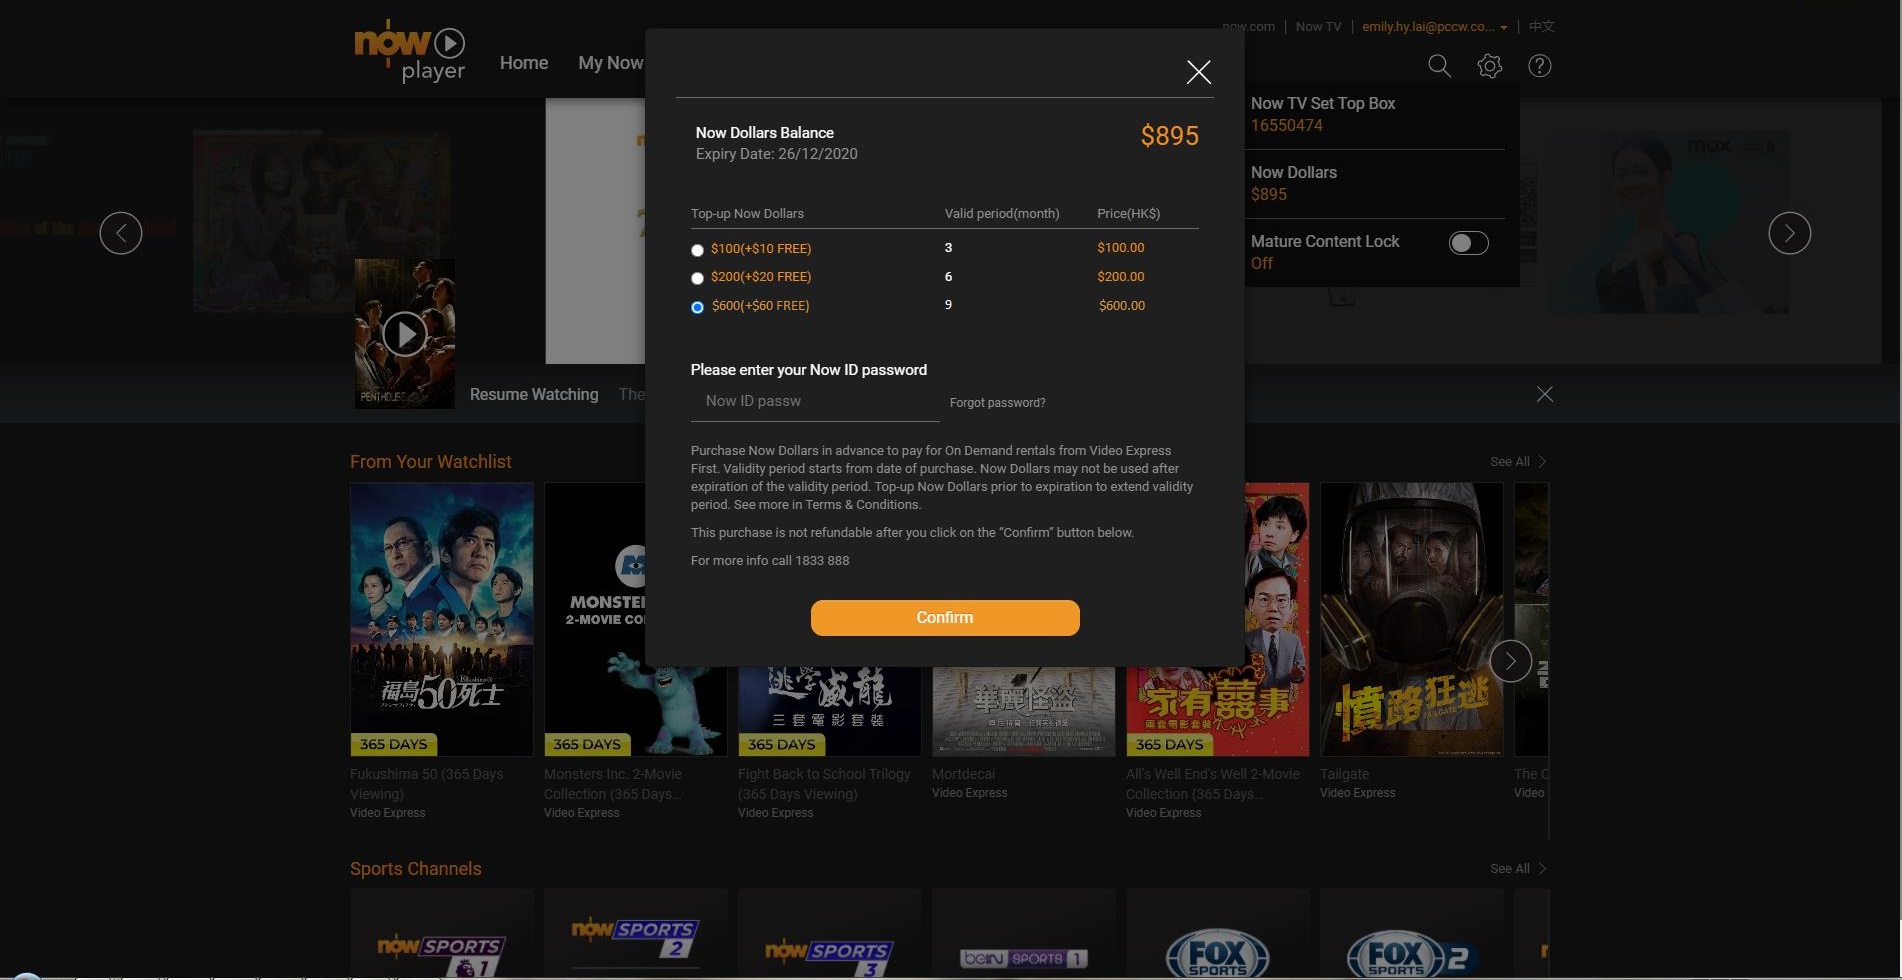The width and height of the screenshot is (1902, 980).
Task: Click the $895 balance amount in dialog
Action: click(1169, 136)
